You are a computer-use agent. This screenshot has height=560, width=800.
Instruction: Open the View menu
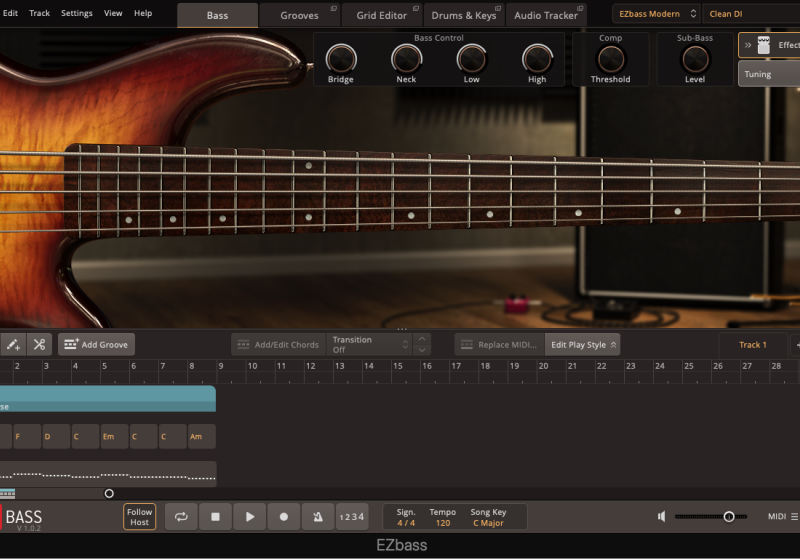113,13
